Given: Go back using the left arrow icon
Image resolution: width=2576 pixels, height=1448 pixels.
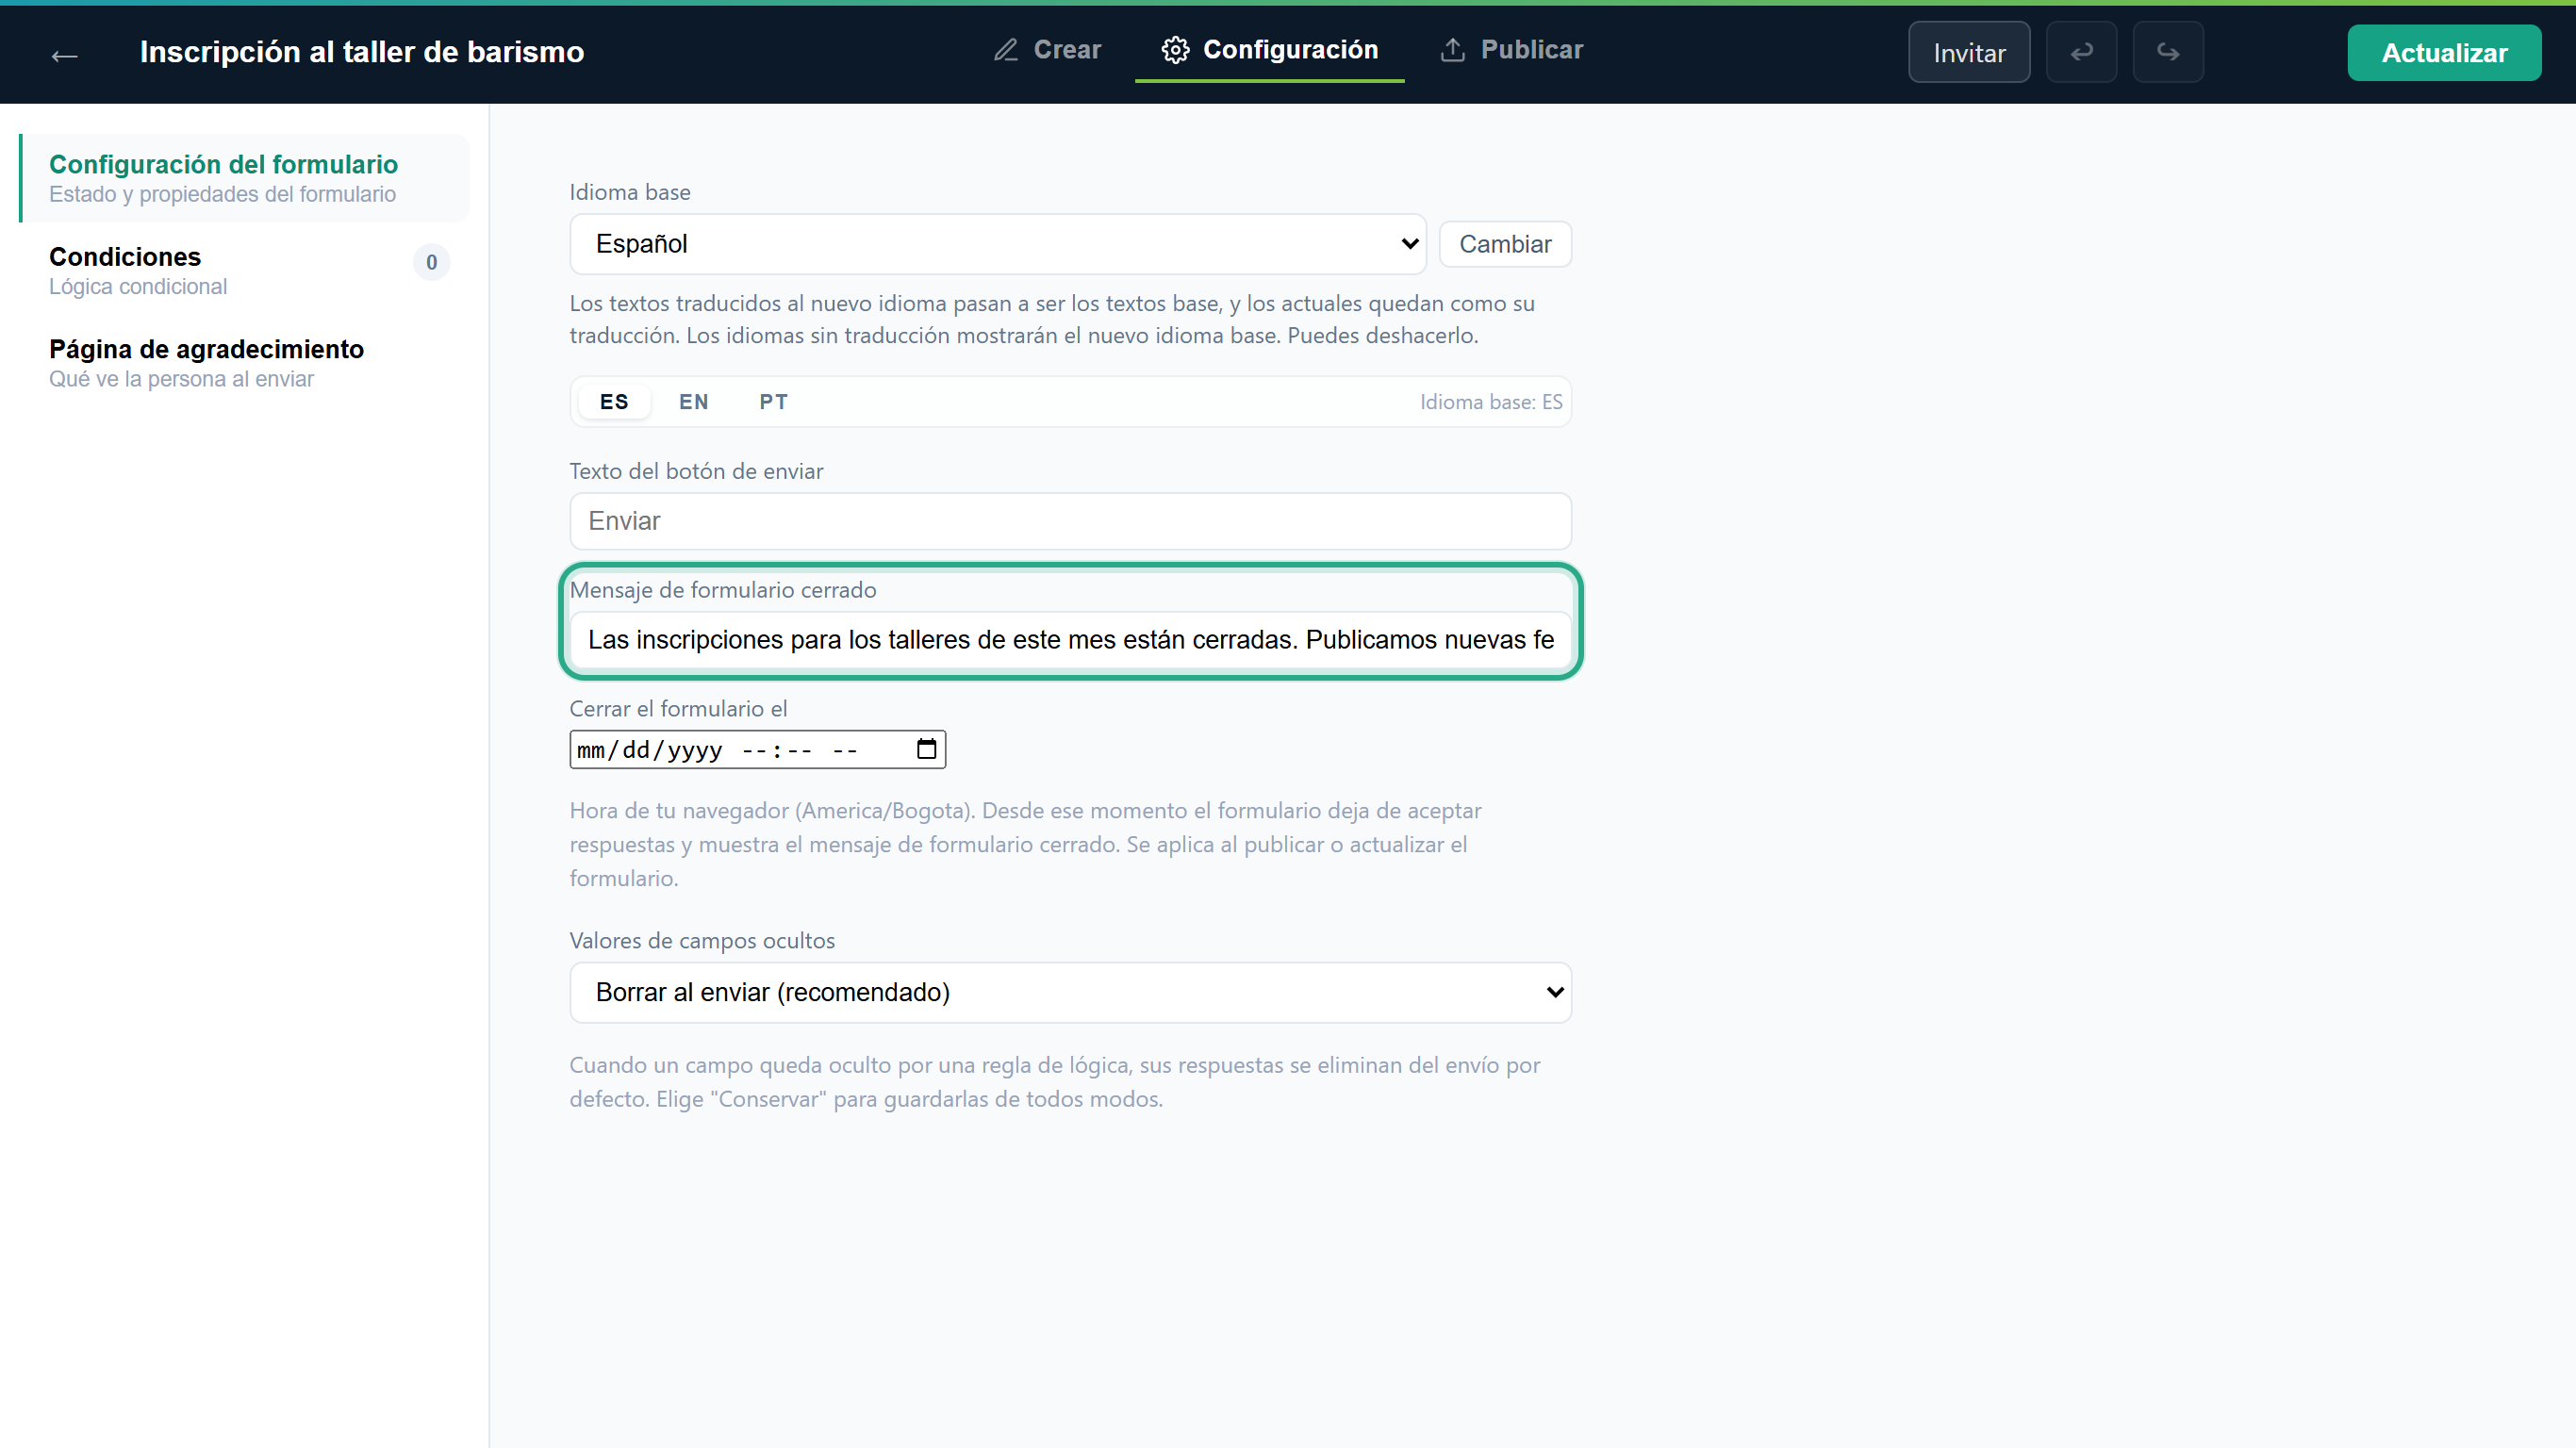Looking at the screenshot, I should pos(64,54).
